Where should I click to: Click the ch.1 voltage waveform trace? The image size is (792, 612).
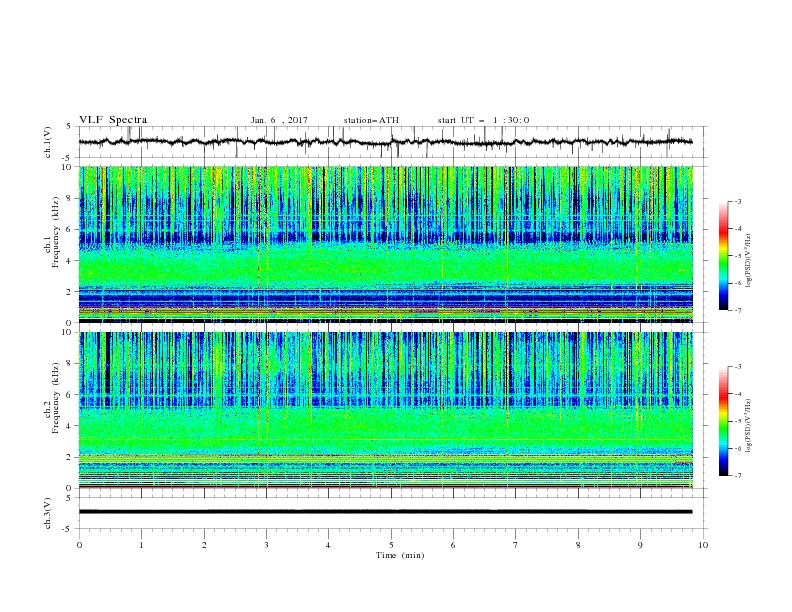point(385,142)
